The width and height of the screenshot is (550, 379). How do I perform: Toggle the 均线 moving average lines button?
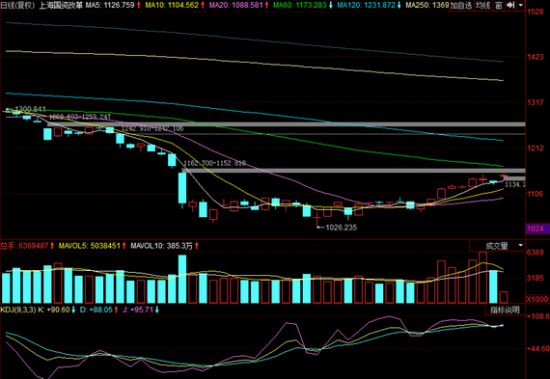[x=483, y=5]
